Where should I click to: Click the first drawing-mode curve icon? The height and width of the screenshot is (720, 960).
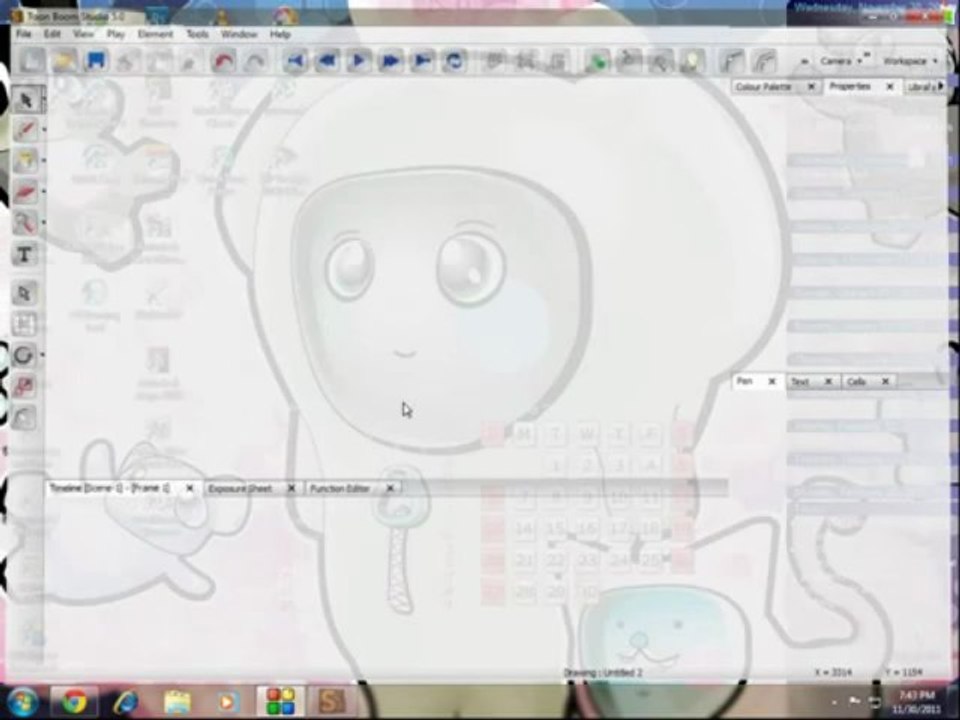click(731, 61)
